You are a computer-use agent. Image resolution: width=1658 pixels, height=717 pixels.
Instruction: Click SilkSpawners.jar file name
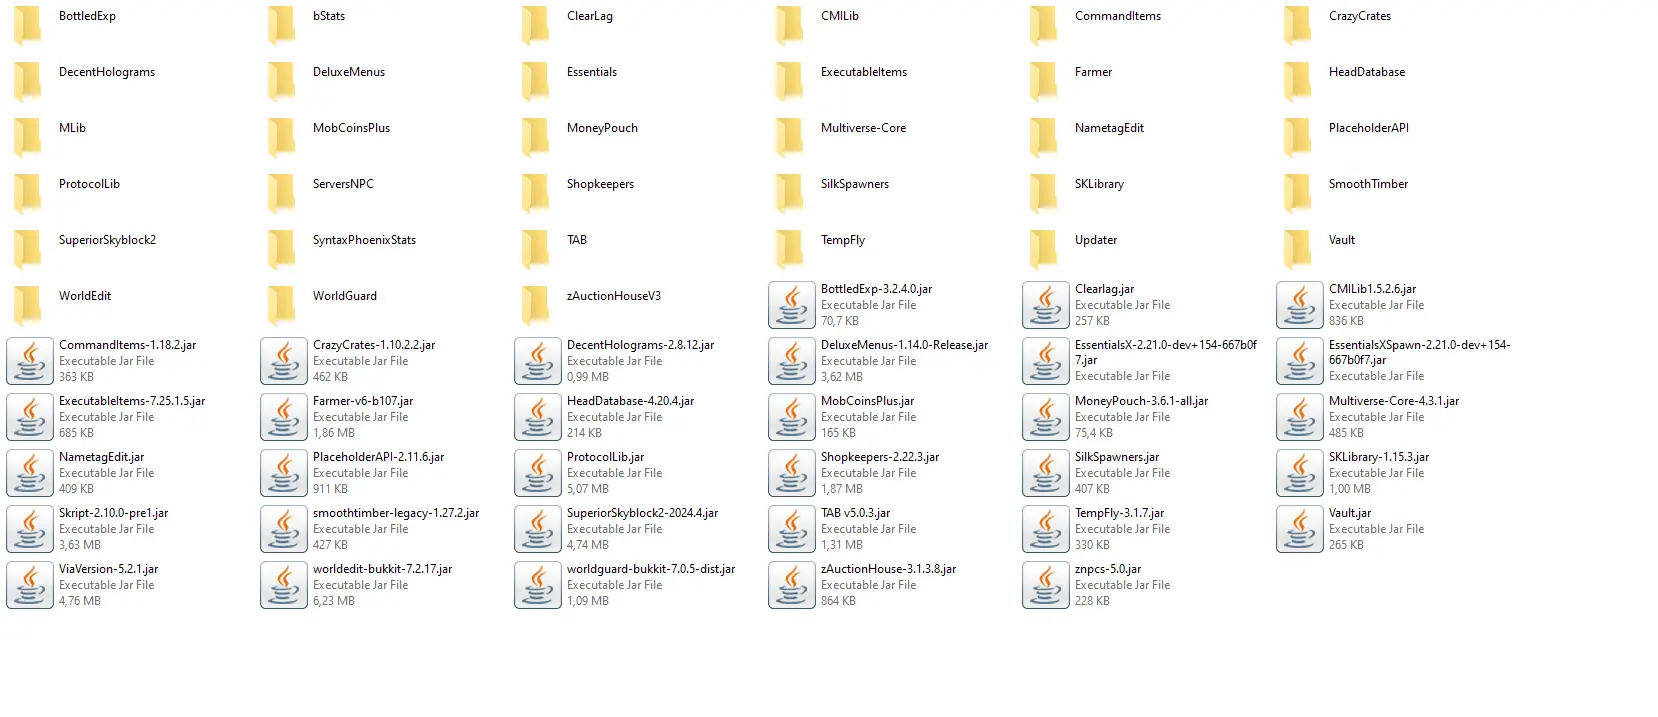point(1117,457)
